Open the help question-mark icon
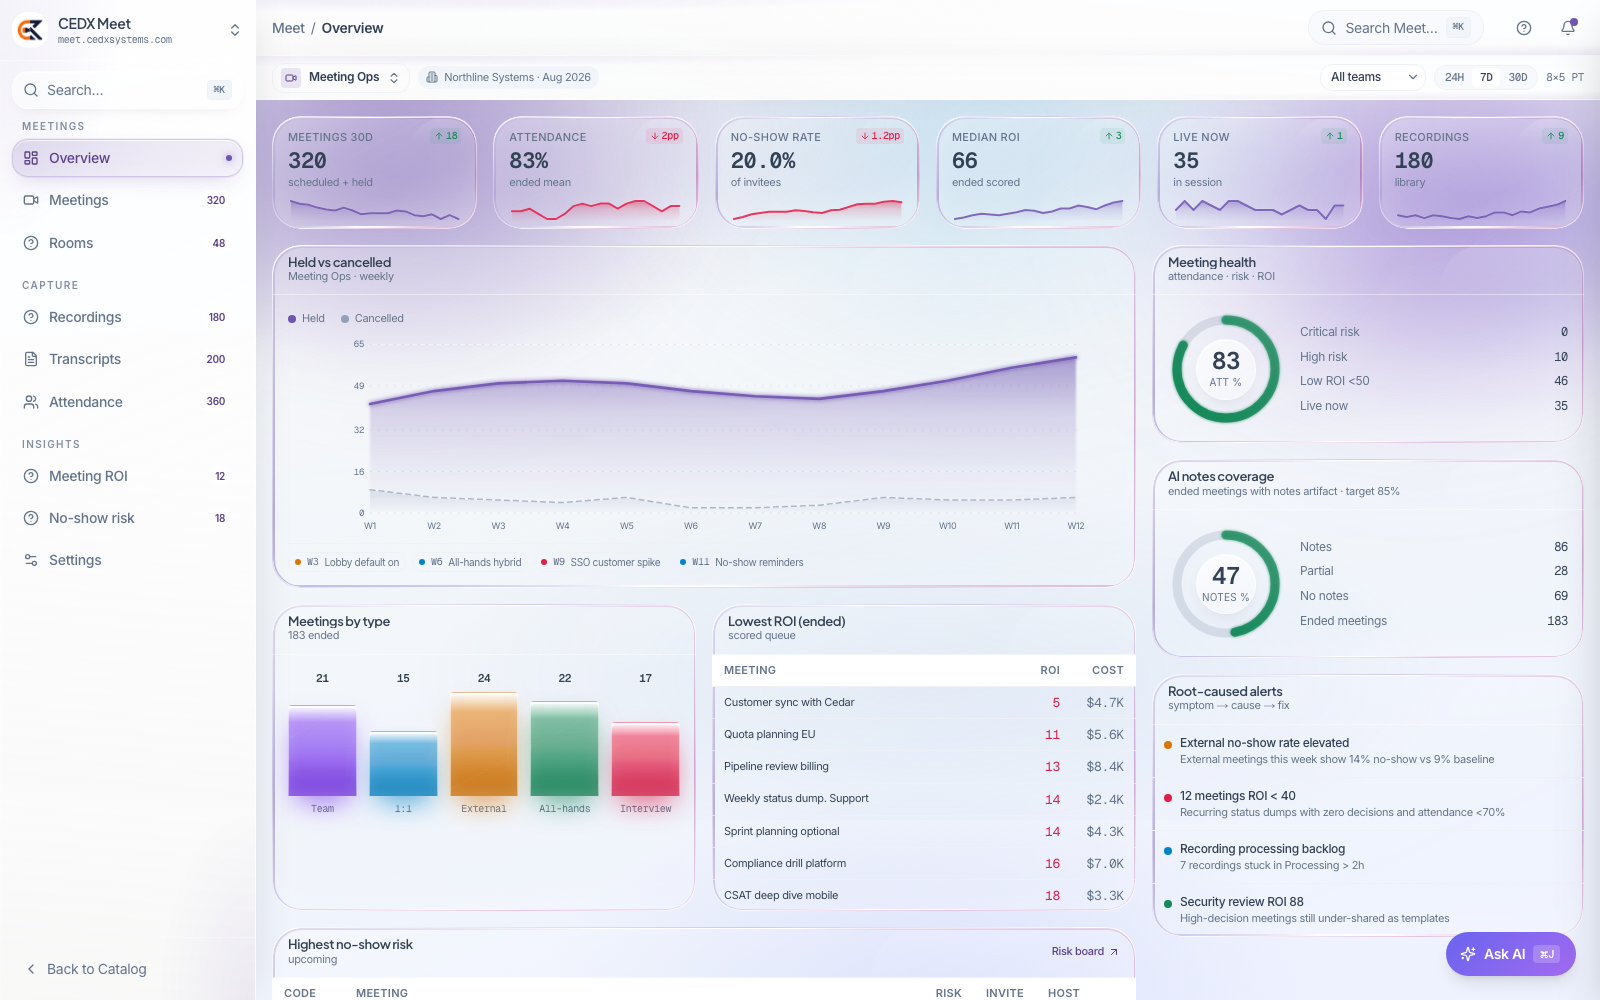Viewport: 1600px width, 1000px height. pyautogui.click(x=1524, y=28)
